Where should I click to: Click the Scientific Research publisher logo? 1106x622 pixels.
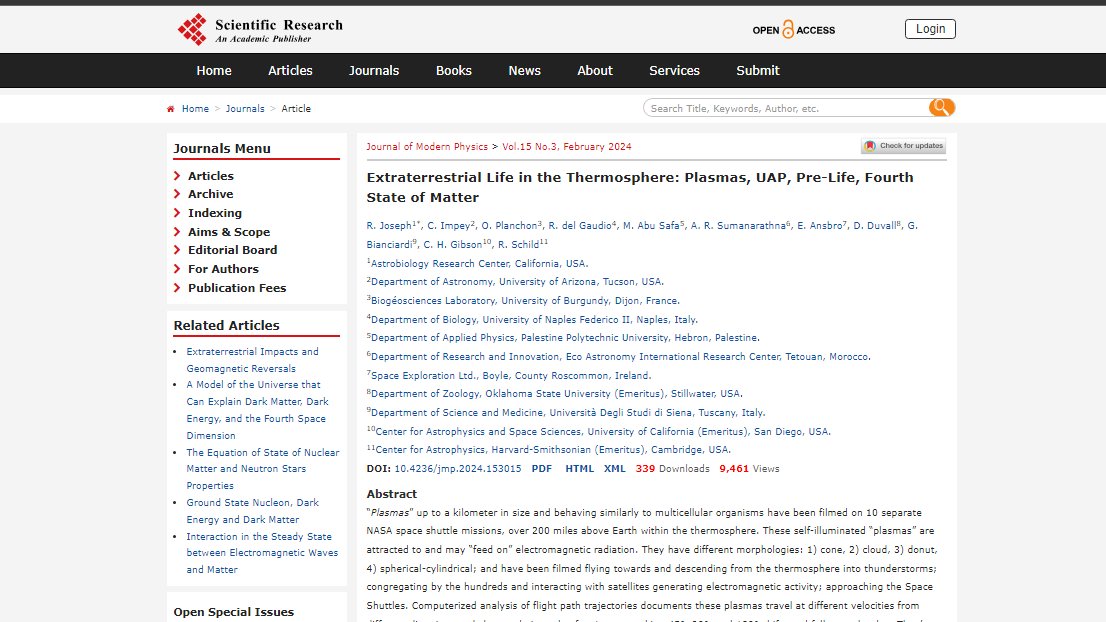click(260, 30)
